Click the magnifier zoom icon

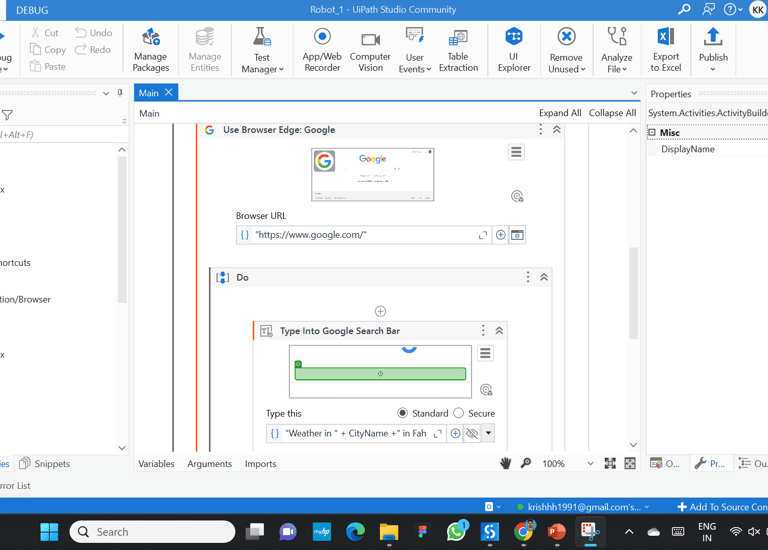coord(526,463)
